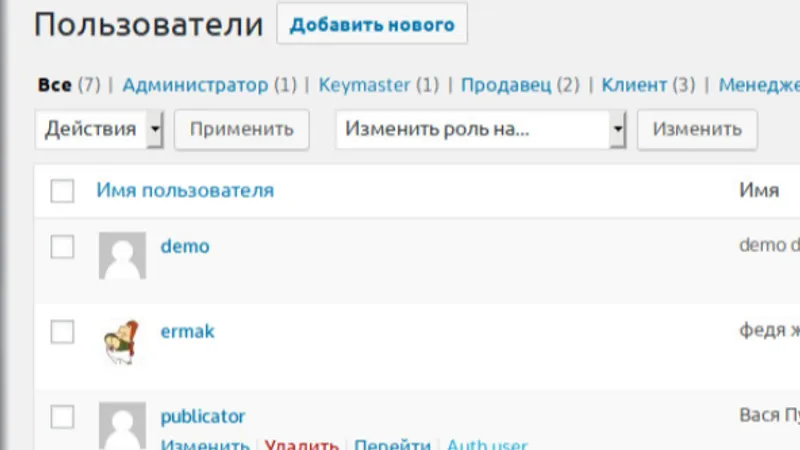Open the publicator username link
Image resolution: width=800 pixels, height=450 pixels.
tap(203, 417)
